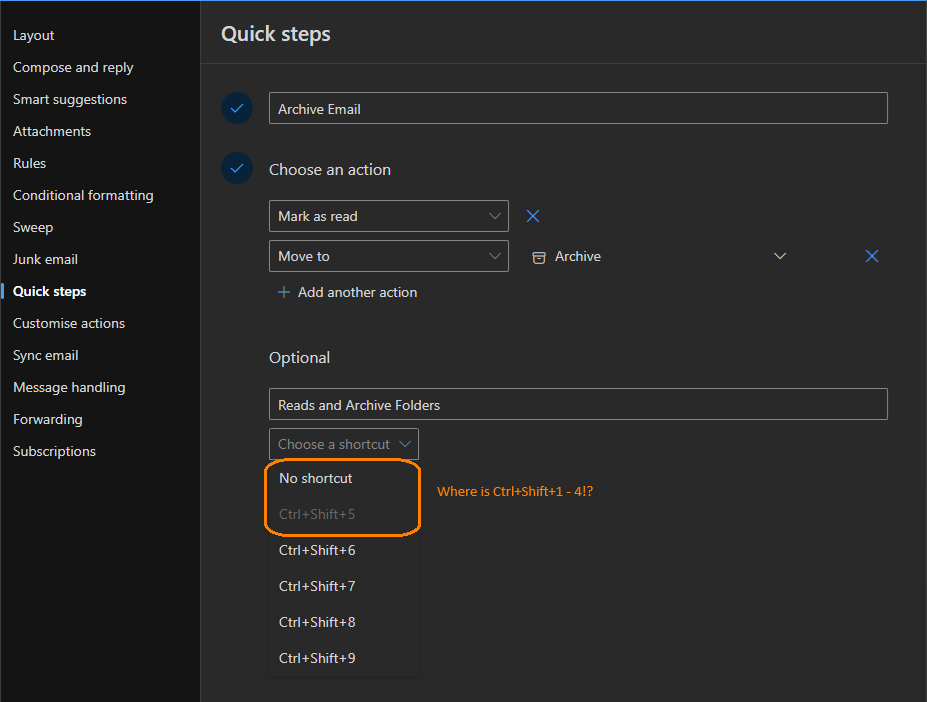This screenshot has height=702, width=927.
Task: Switch to the Sweep settings section
Action: 33,227
